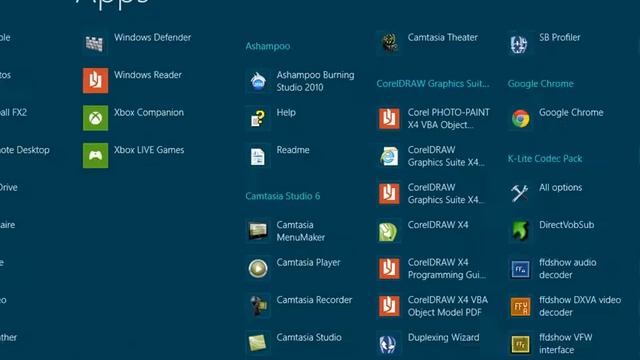The width and height of the screenshot is (640, 360).
Task: Open the Xbox LIVE Games controller icon
Action: [x=95, y=156]
